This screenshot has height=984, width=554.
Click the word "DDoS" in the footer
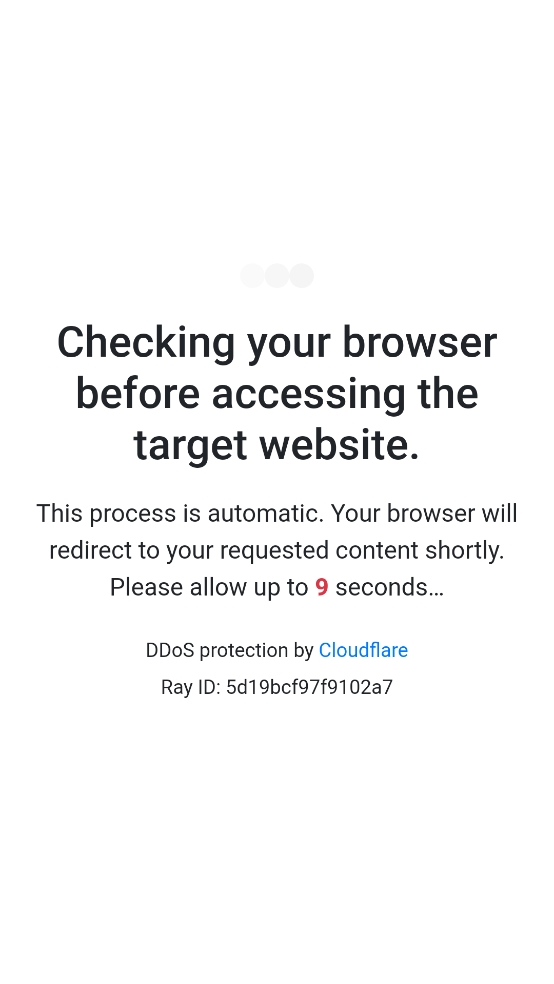(x=170, y=650)
